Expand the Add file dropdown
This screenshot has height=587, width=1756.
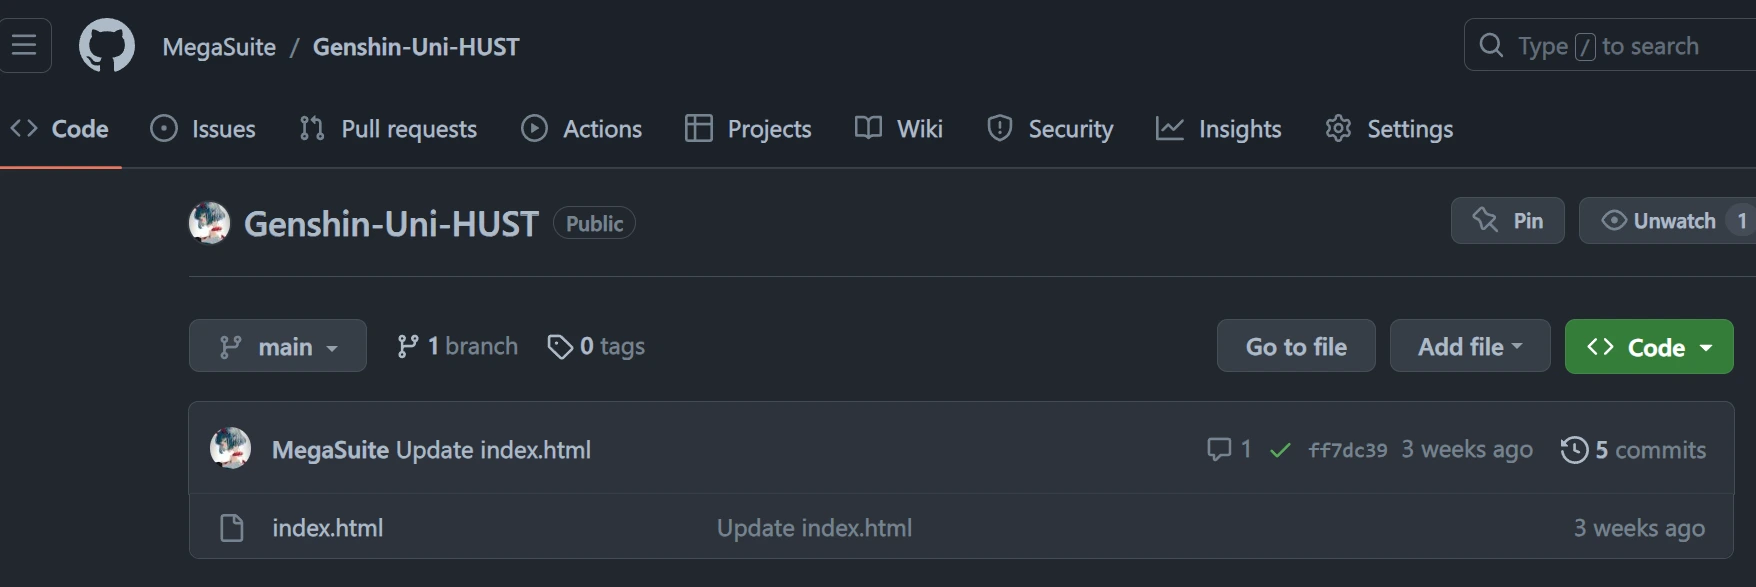1469,347
